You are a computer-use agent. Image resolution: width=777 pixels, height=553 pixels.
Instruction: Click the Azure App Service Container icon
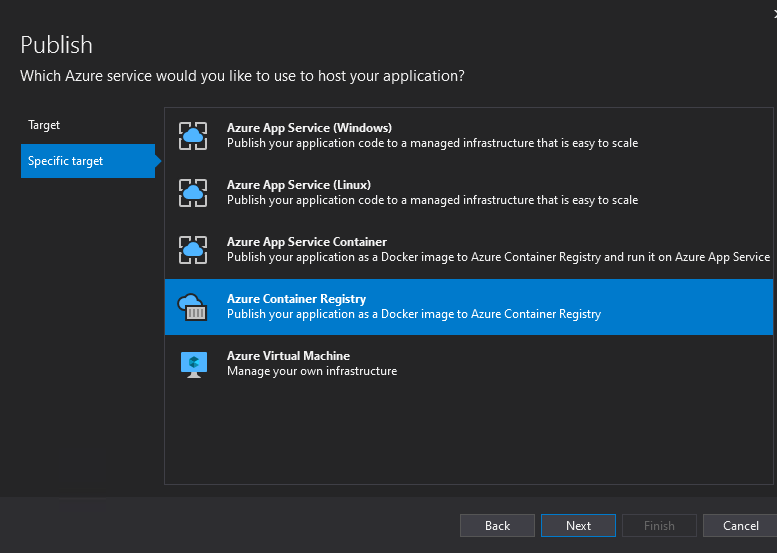(x=192, y=250)
